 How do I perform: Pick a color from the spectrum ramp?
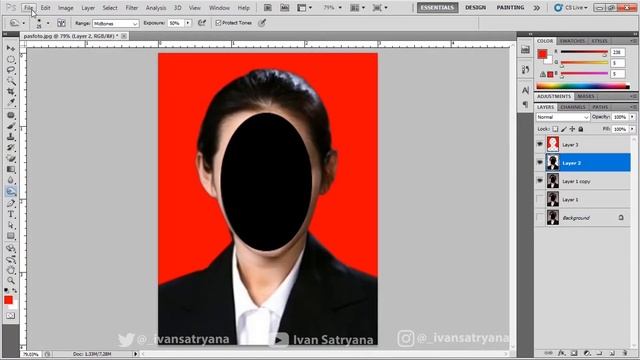[x=582, y=86]
